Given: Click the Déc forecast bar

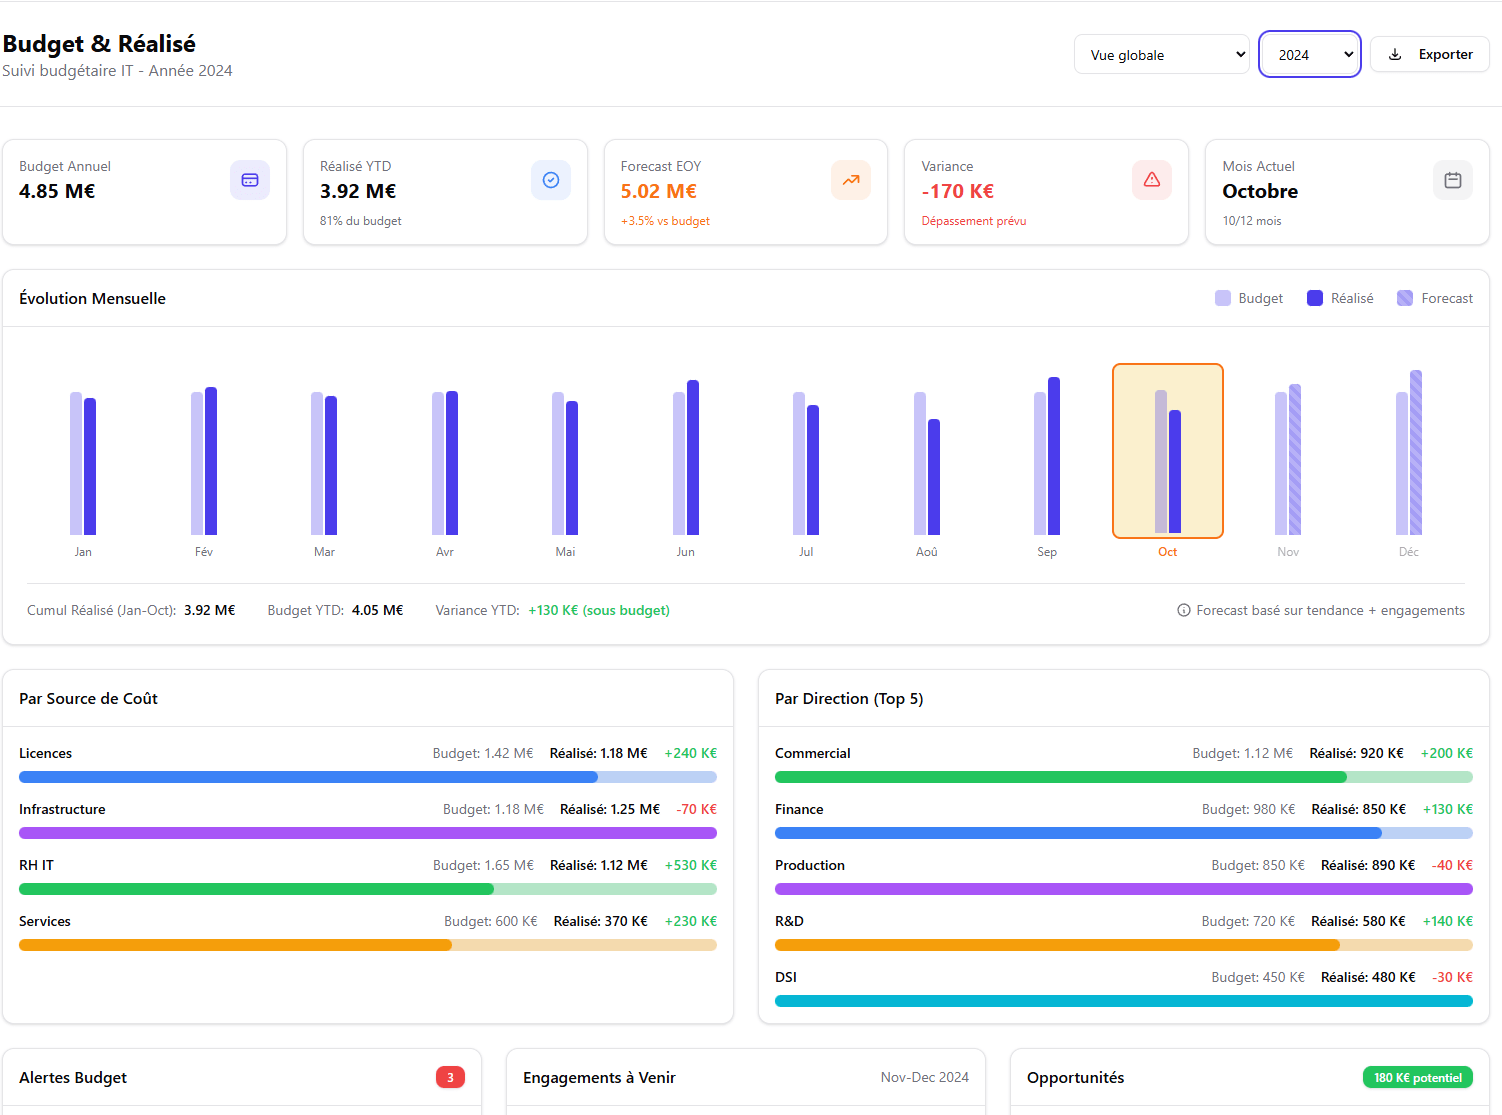Looking at the screenshot, I should (1415, 453).
